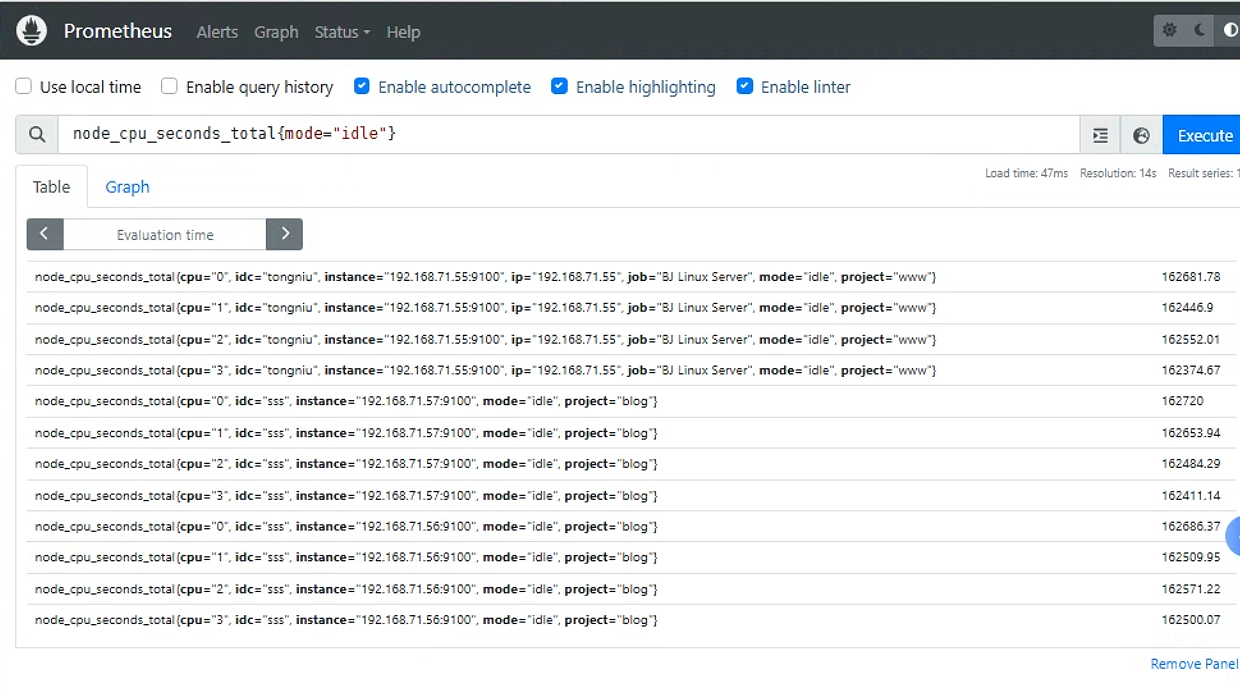The image size is (1240, 689).
Task: Select value 162653.94
Action: tap(1191, 433)
